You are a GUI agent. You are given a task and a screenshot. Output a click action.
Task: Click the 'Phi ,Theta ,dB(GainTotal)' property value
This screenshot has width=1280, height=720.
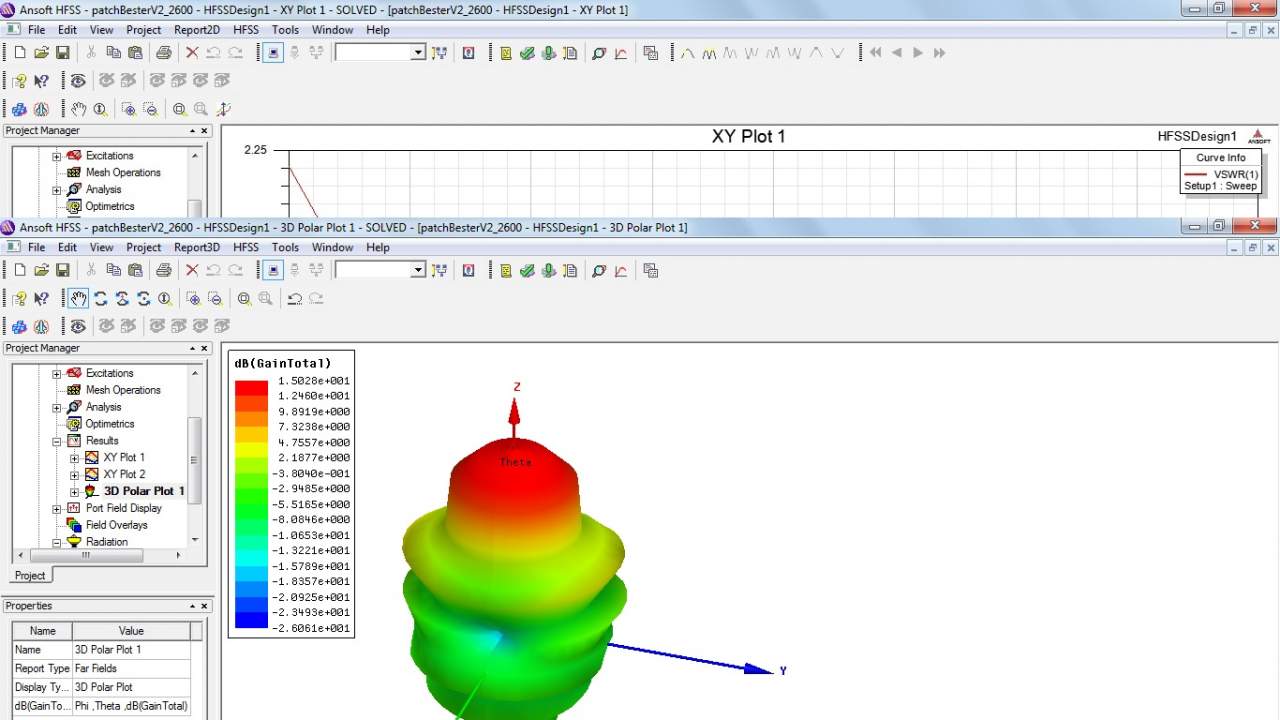(131, 706)
